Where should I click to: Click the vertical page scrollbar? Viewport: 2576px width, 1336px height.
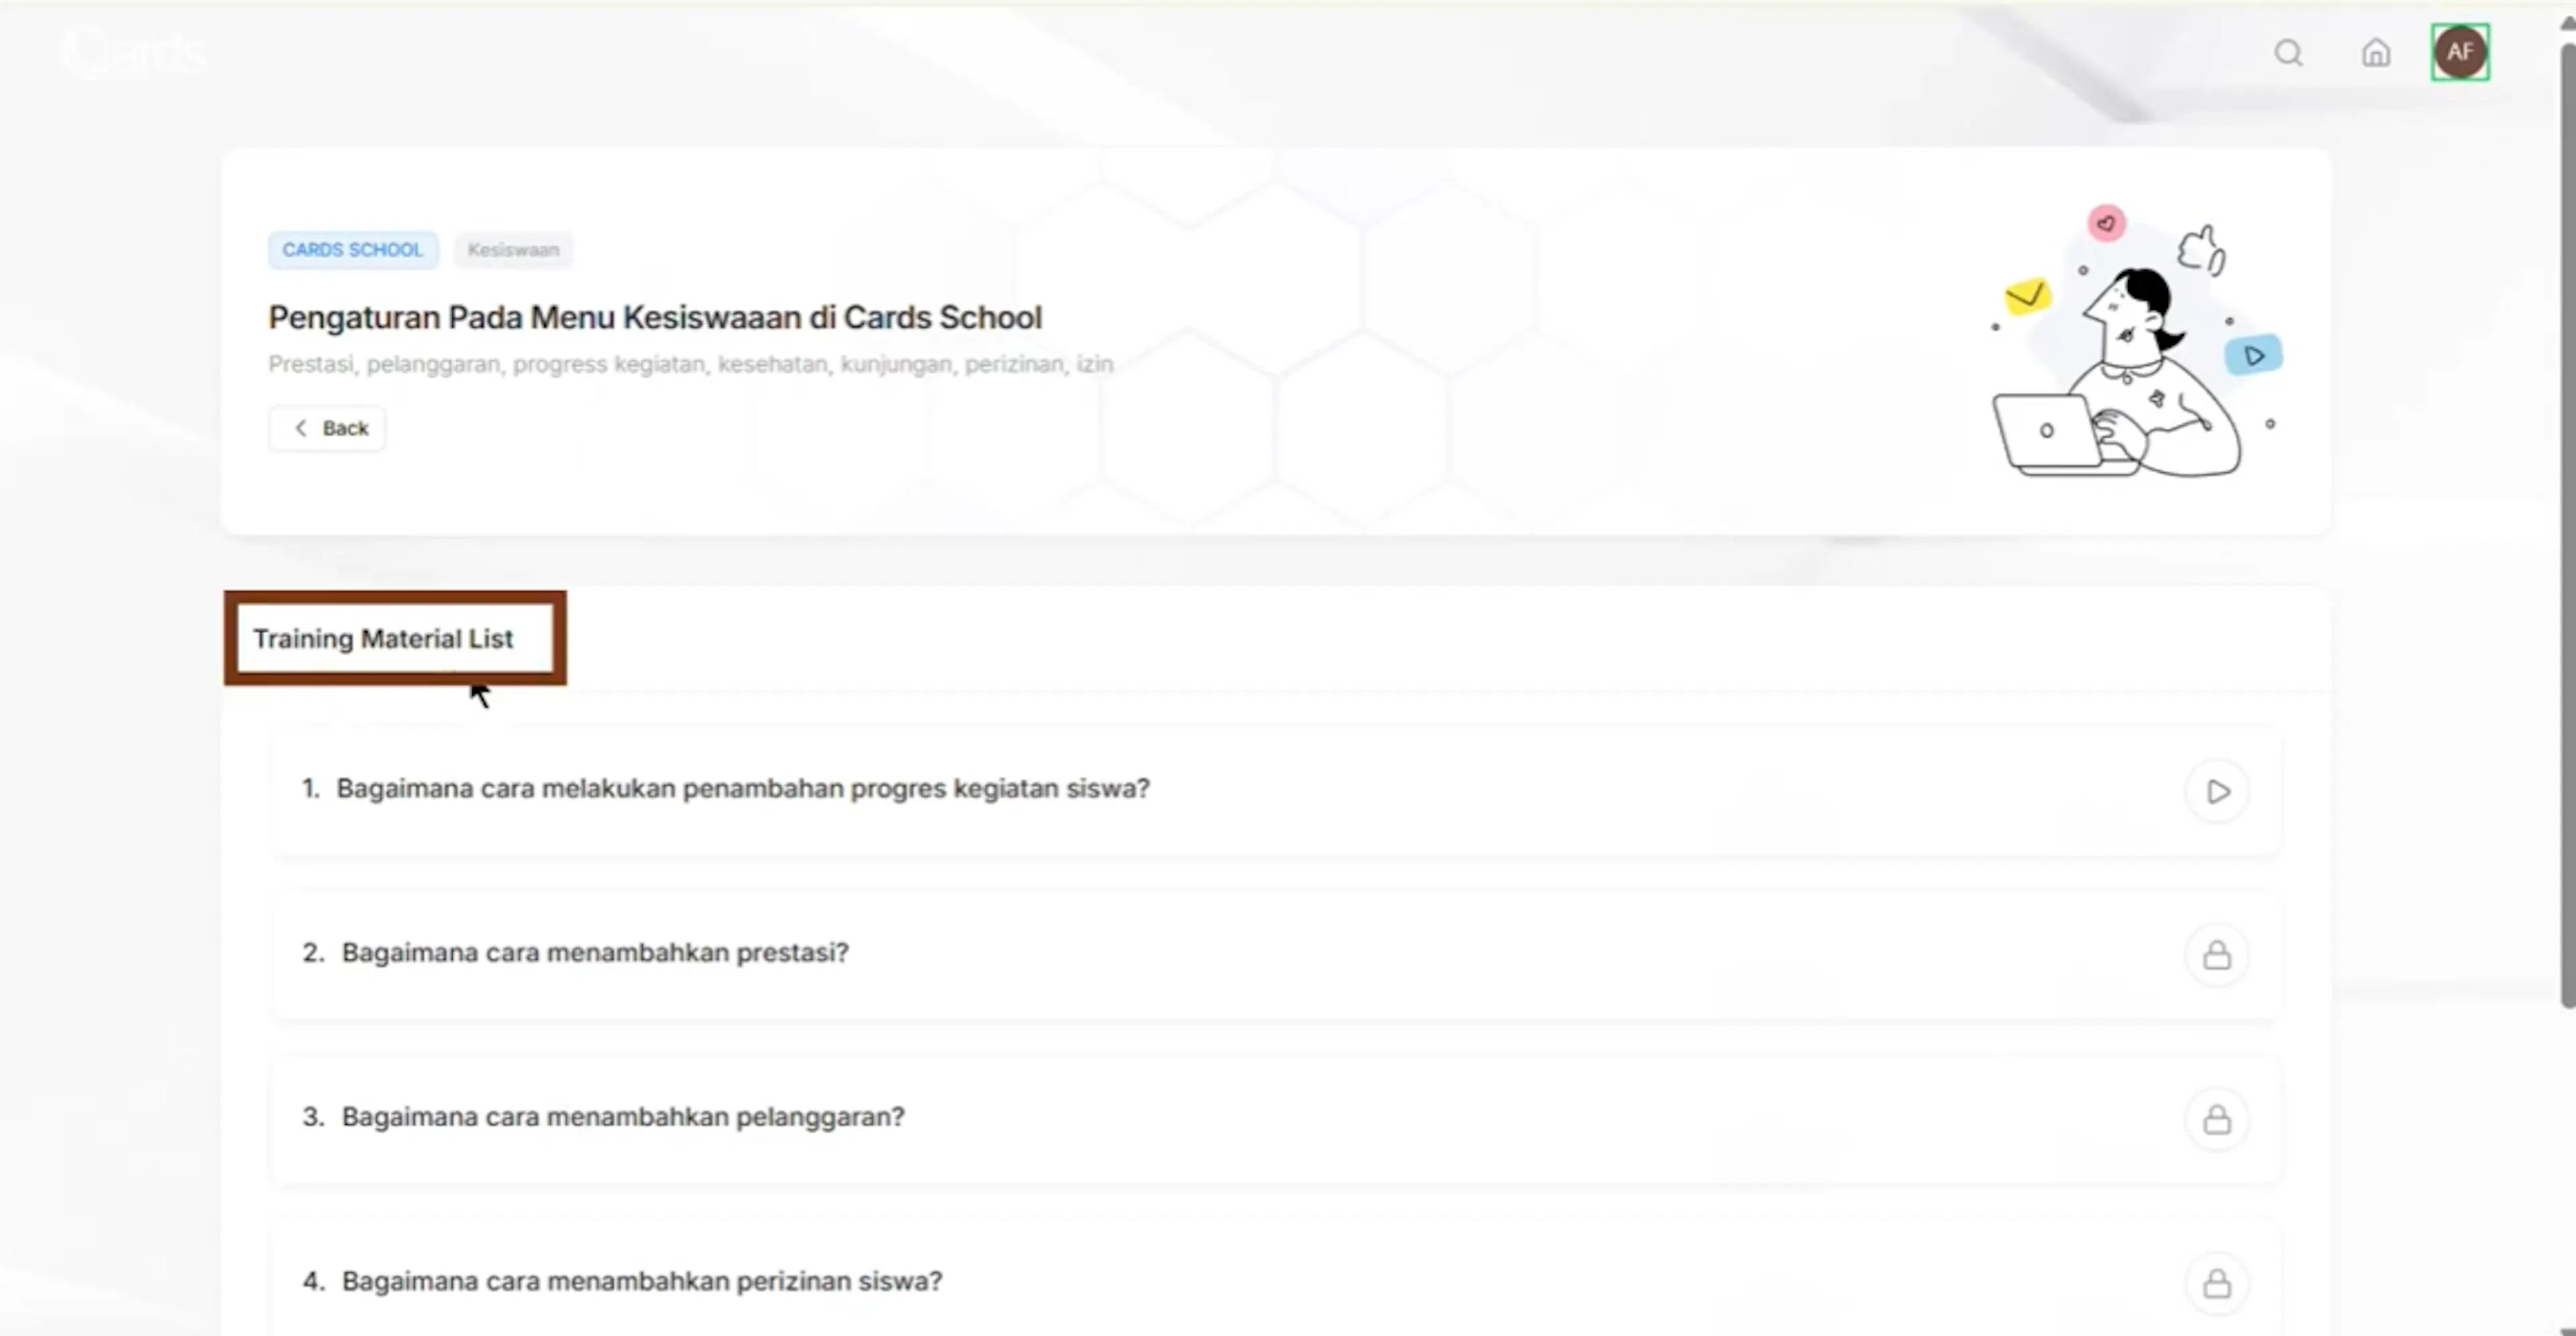pos(2567,520)
